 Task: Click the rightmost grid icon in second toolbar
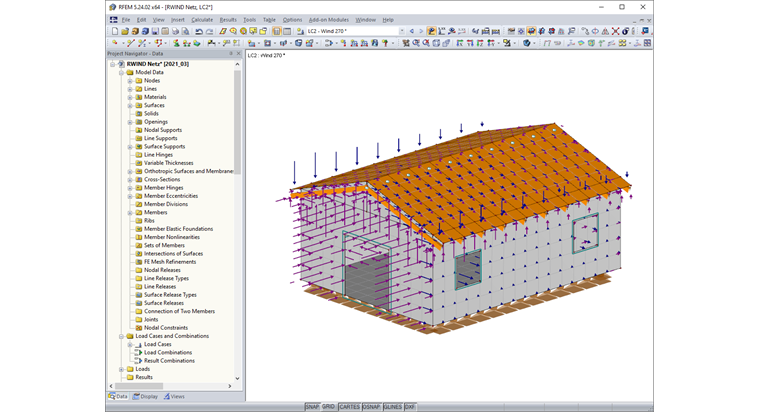[647, 43]
